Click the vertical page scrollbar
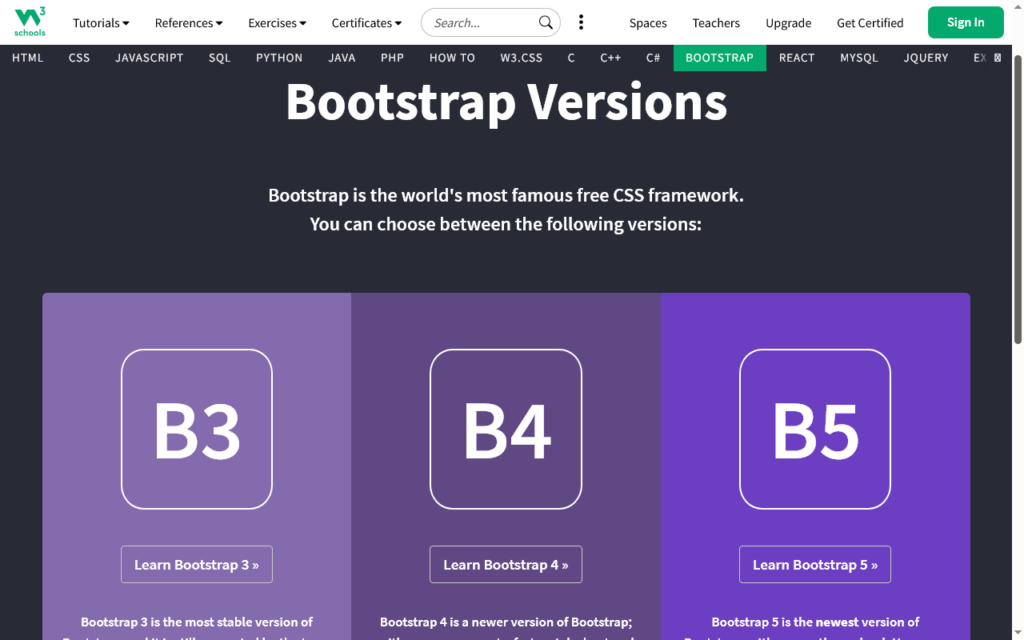This screenshot has width=1024, height=640. click(x=1018, y=200)
